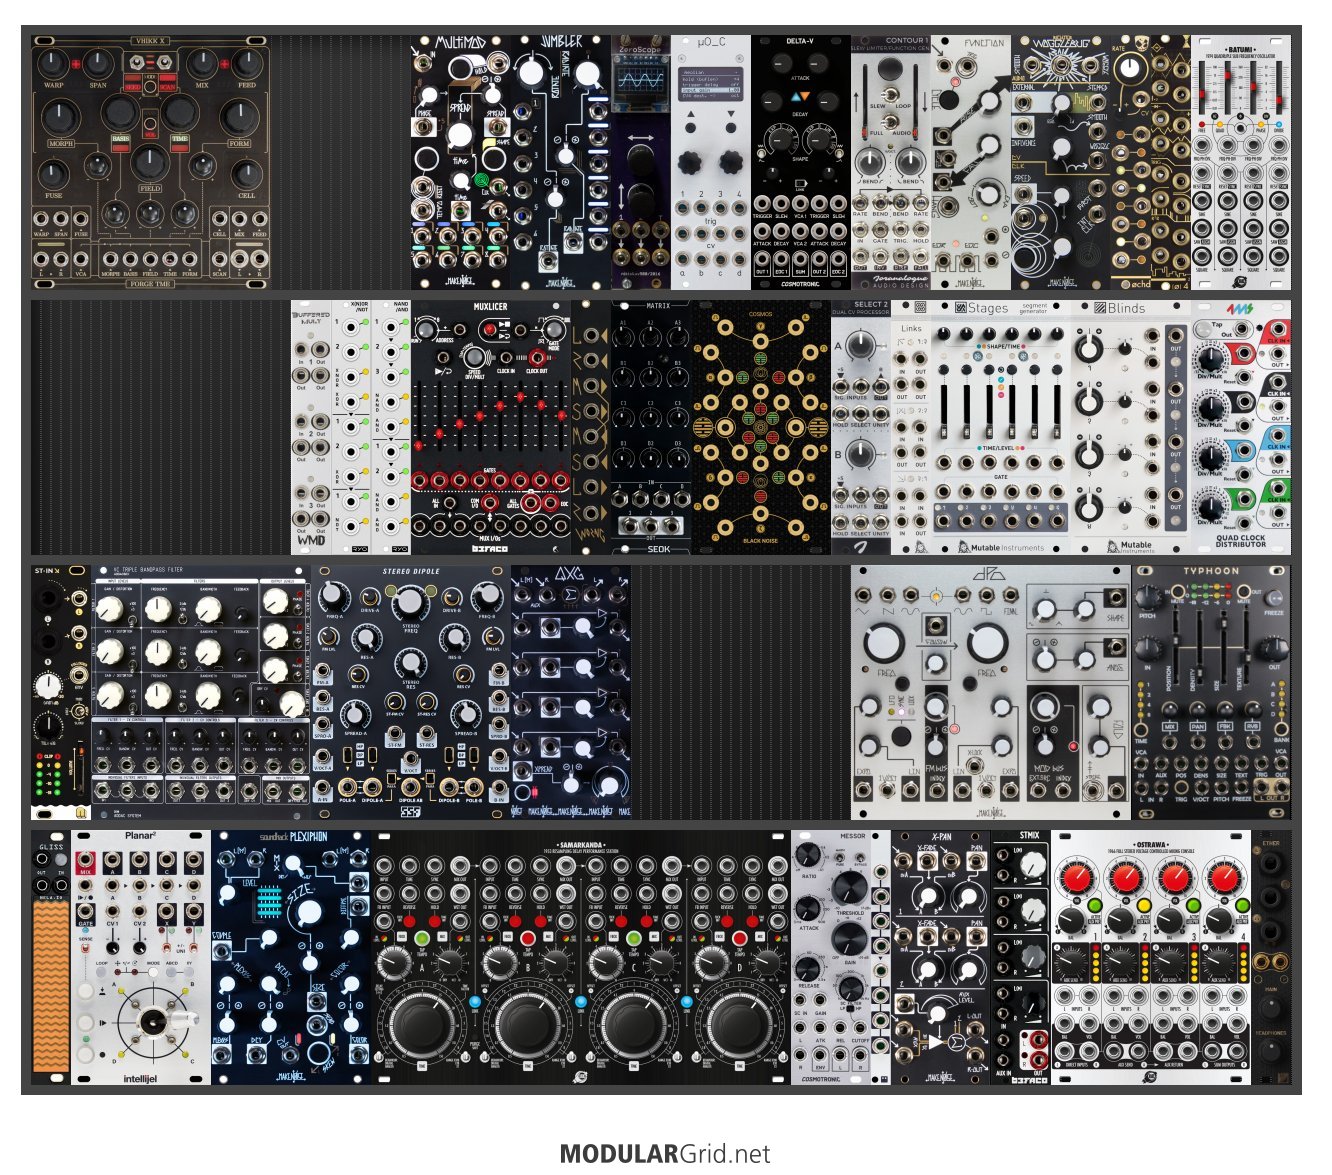Open the Wogglebug module

1061,163
